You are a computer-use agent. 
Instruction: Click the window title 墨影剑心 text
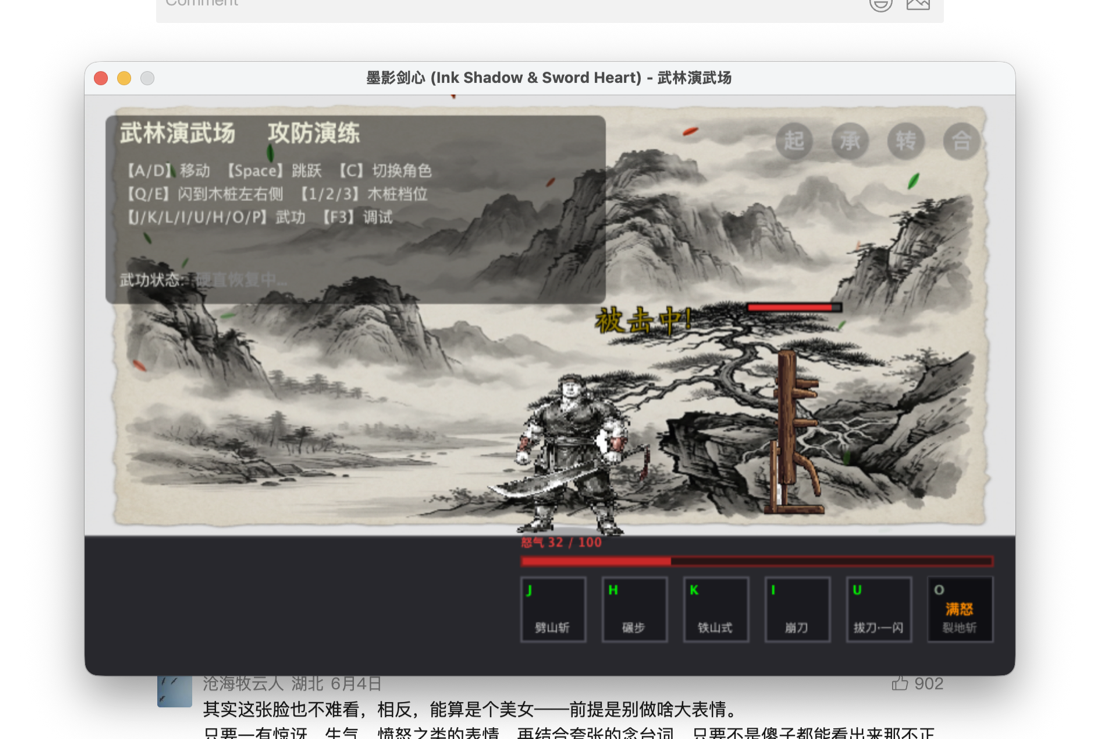pyautogui.click(x=549, y=78)
